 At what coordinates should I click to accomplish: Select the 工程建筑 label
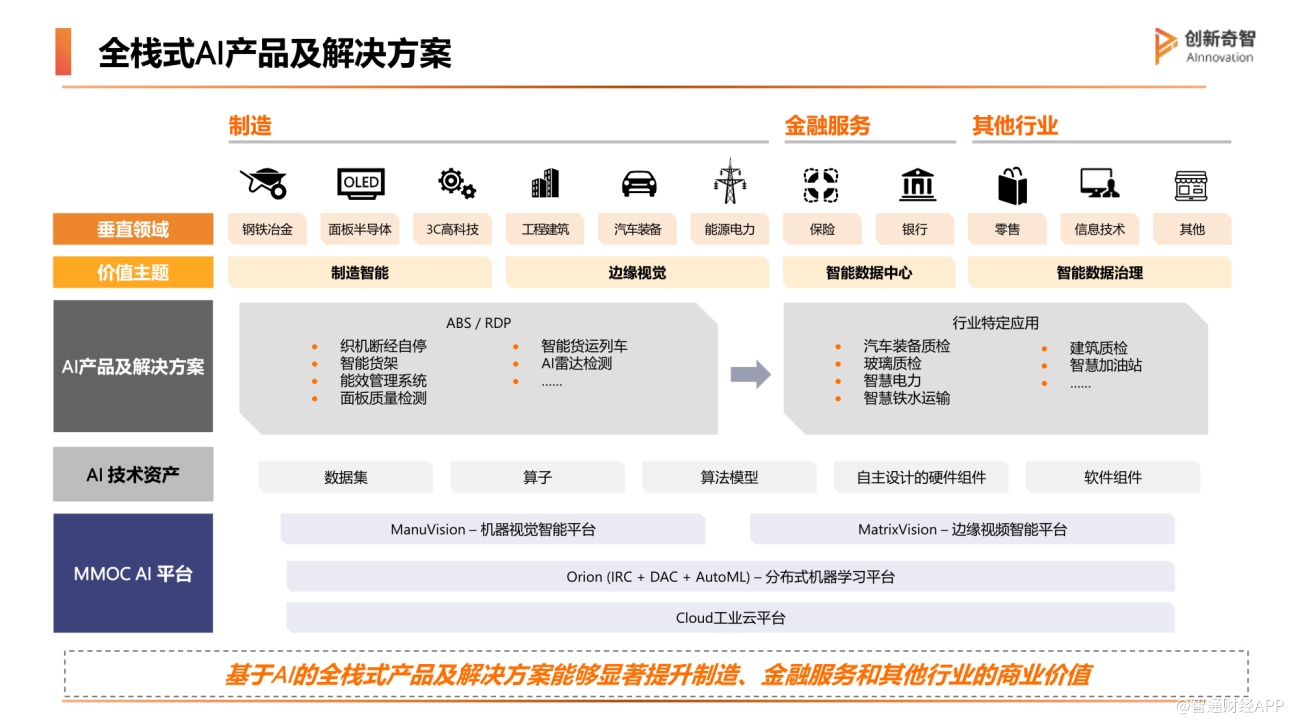pos(545,229)
